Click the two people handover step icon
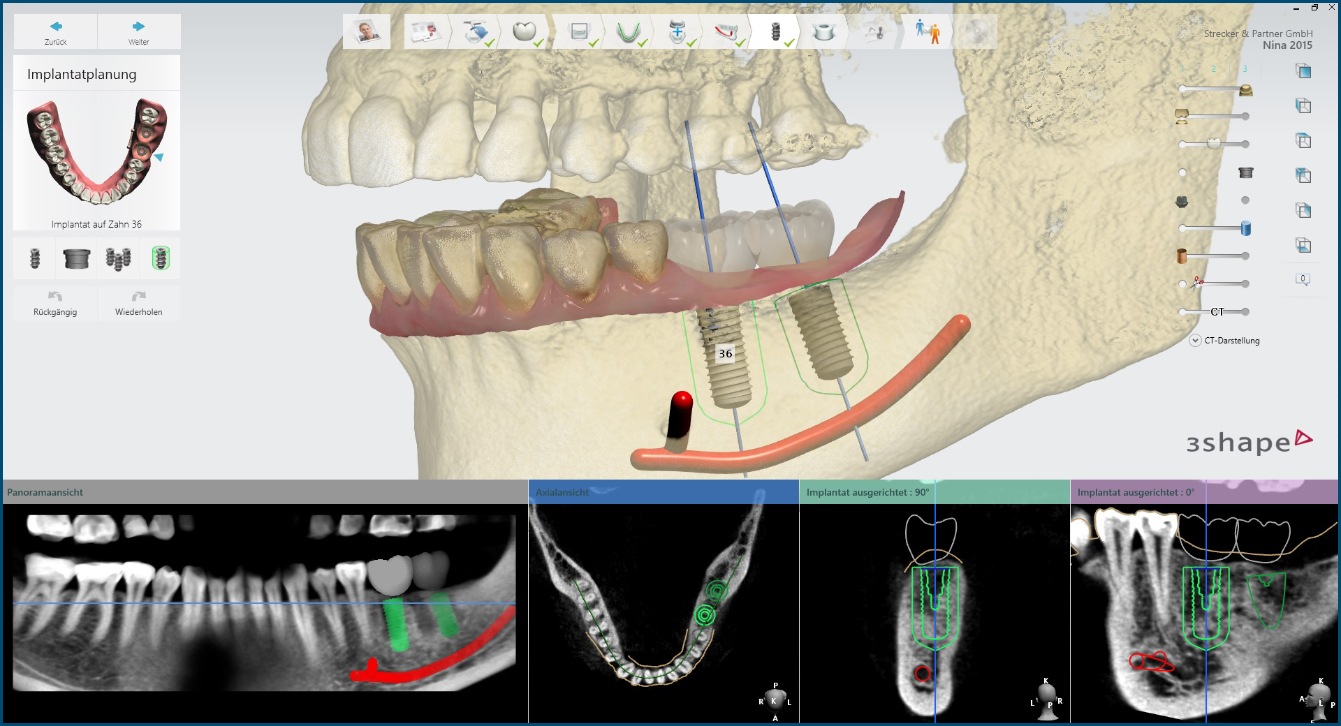This screenshot has height=726, width=1341. 926,31
